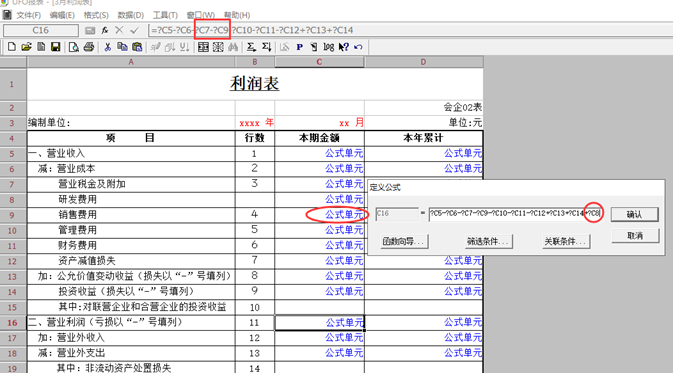673x373 pixels.
Task: Open the 数据(D) menu
Action: coord(130,15)
